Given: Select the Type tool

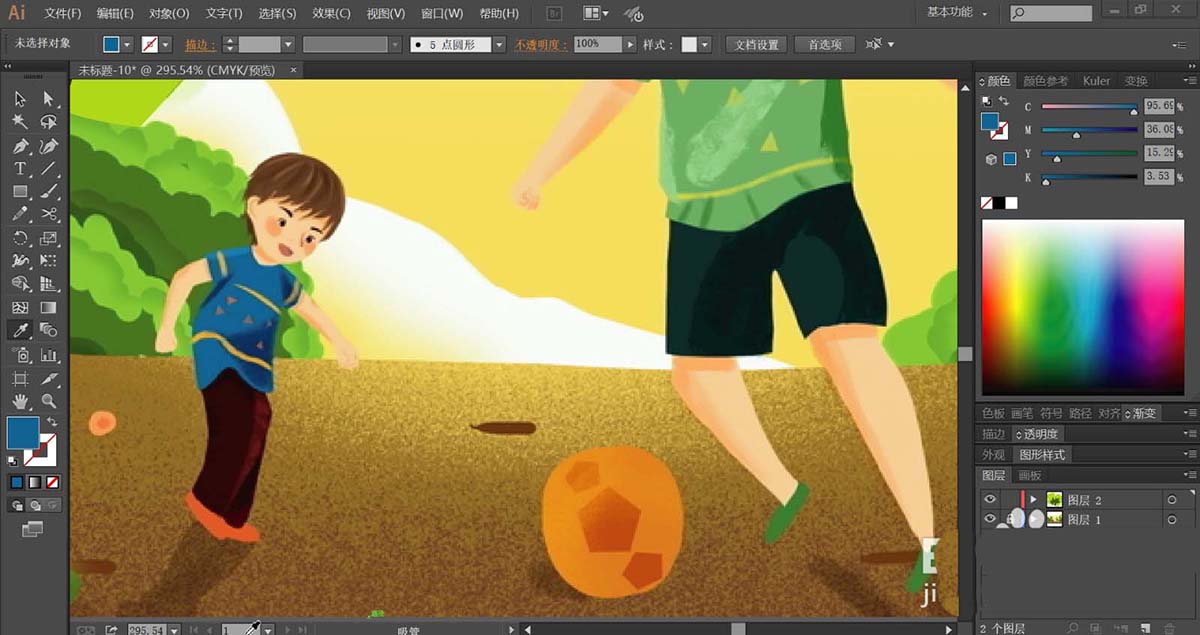Looking at the screenshot, I should pos(20,169).
